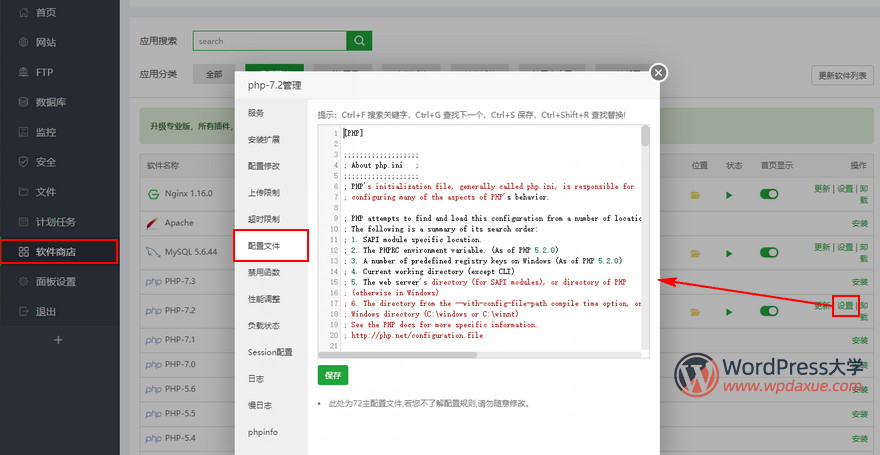880x455 pixels.
Task: Open the 负载状态 tab
Action: point(271,325)
